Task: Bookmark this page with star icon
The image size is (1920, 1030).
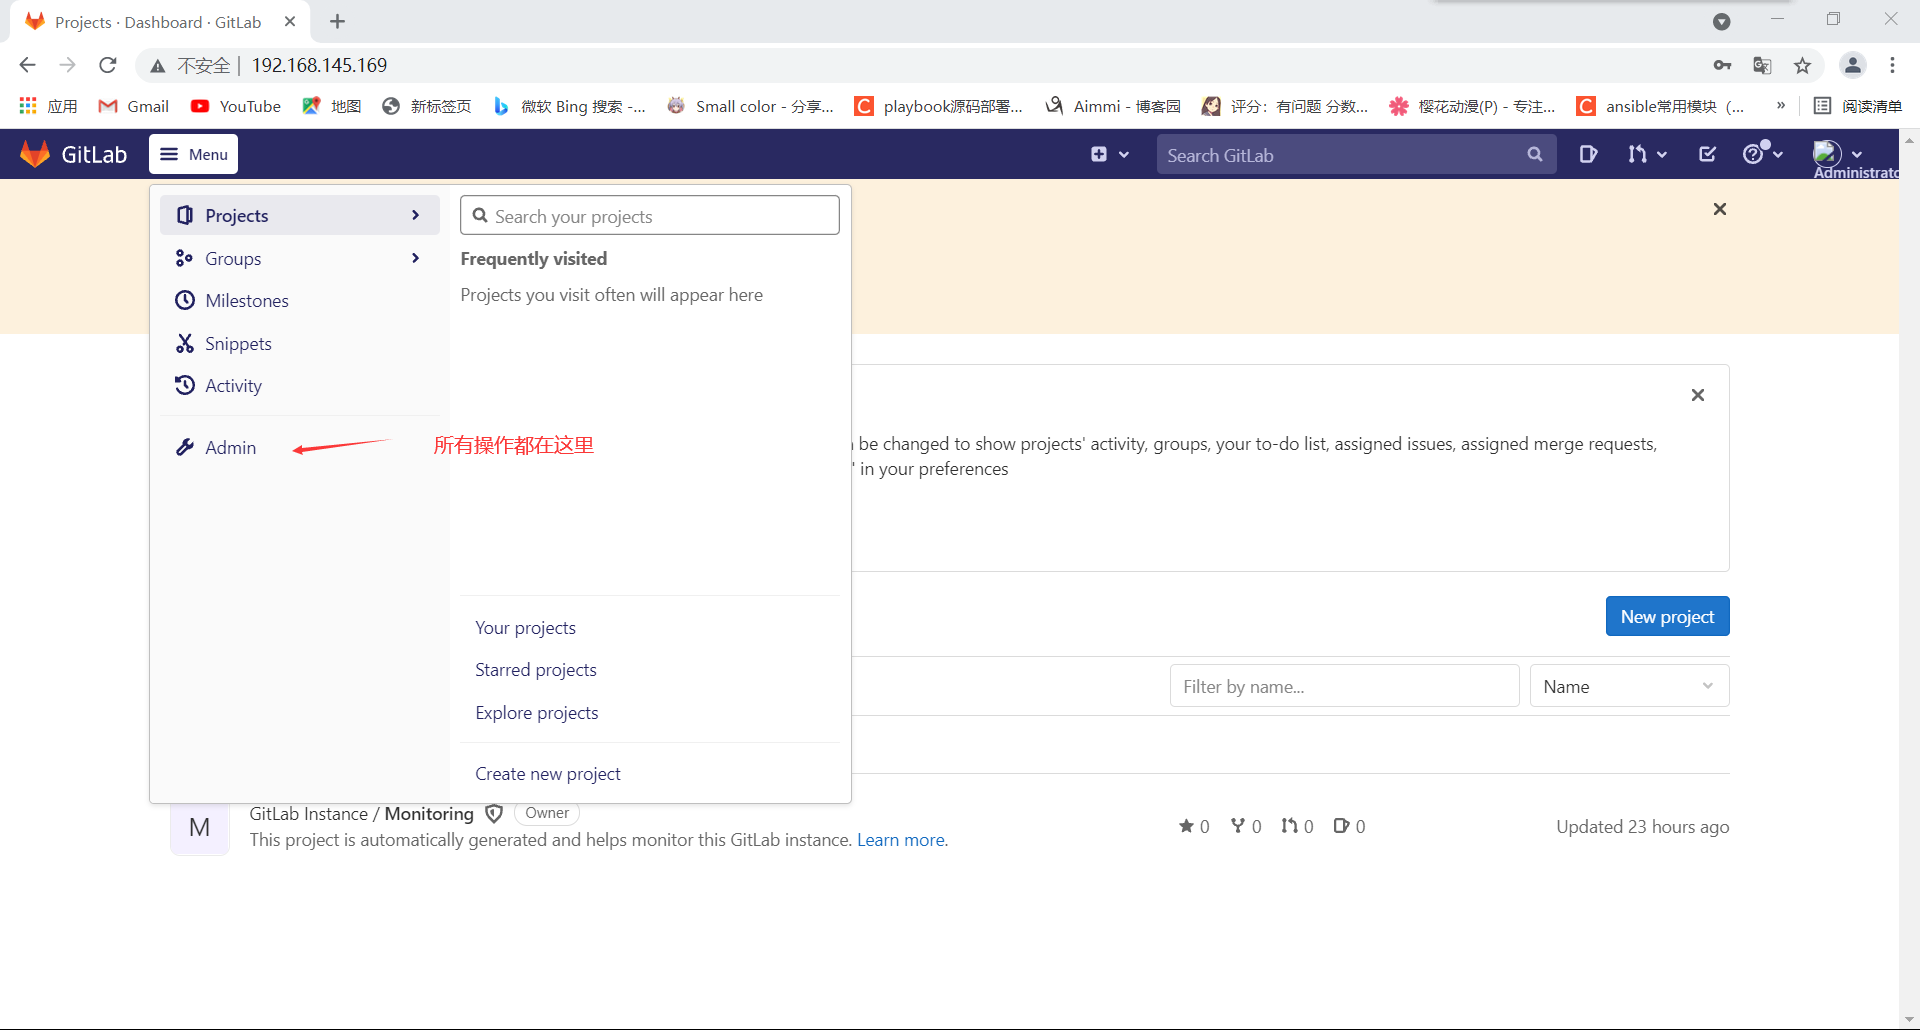Action: pyautogui.click(x=1802, y=65)
